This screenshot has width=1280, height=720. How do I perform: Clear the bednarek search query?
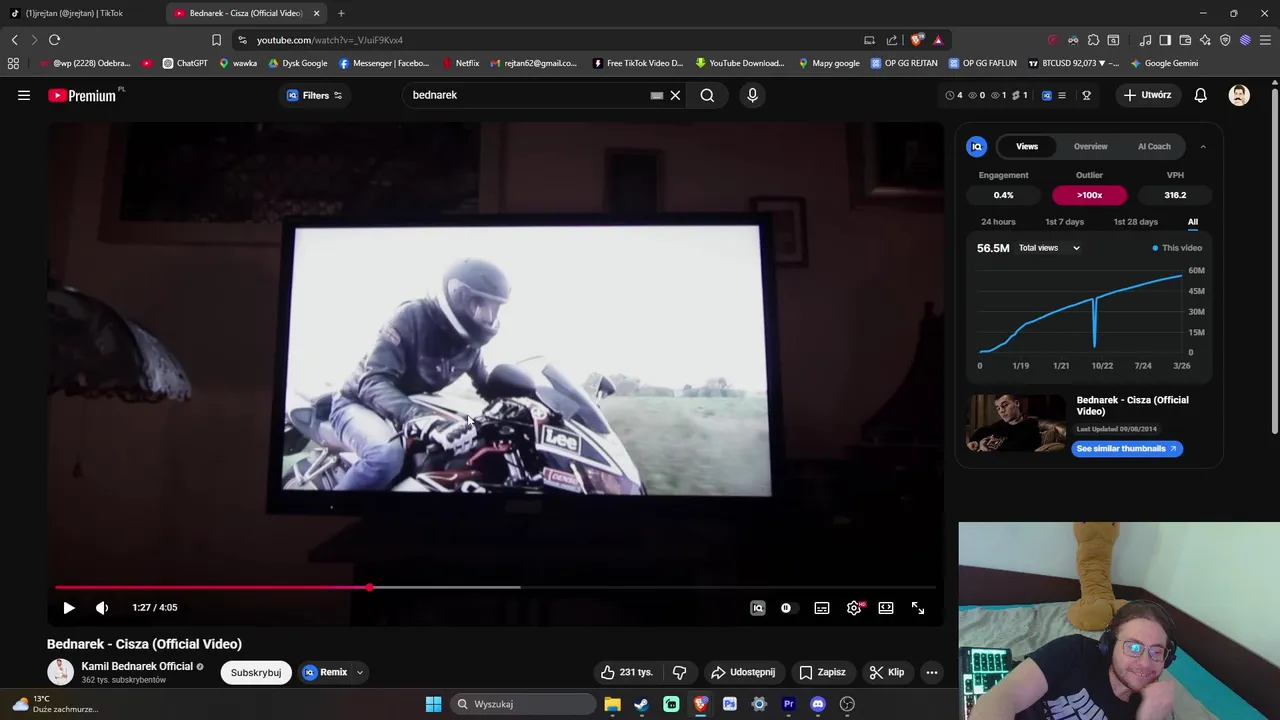(675, 95)
